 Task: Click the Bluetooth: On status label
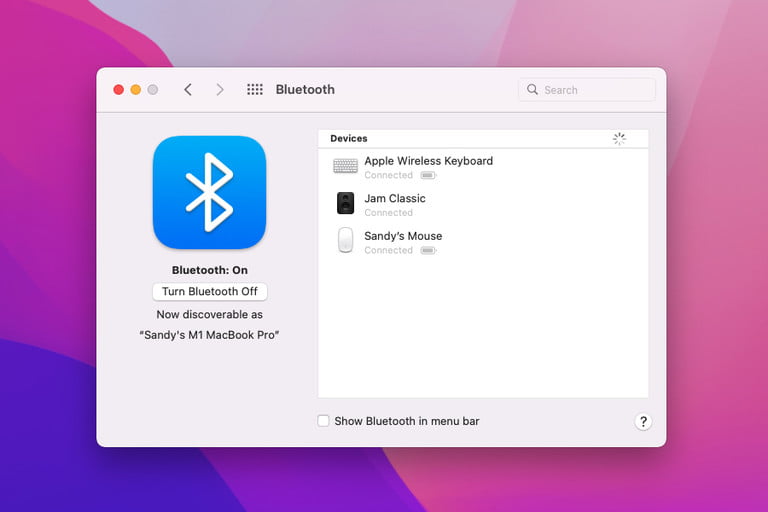coord(210,270)
